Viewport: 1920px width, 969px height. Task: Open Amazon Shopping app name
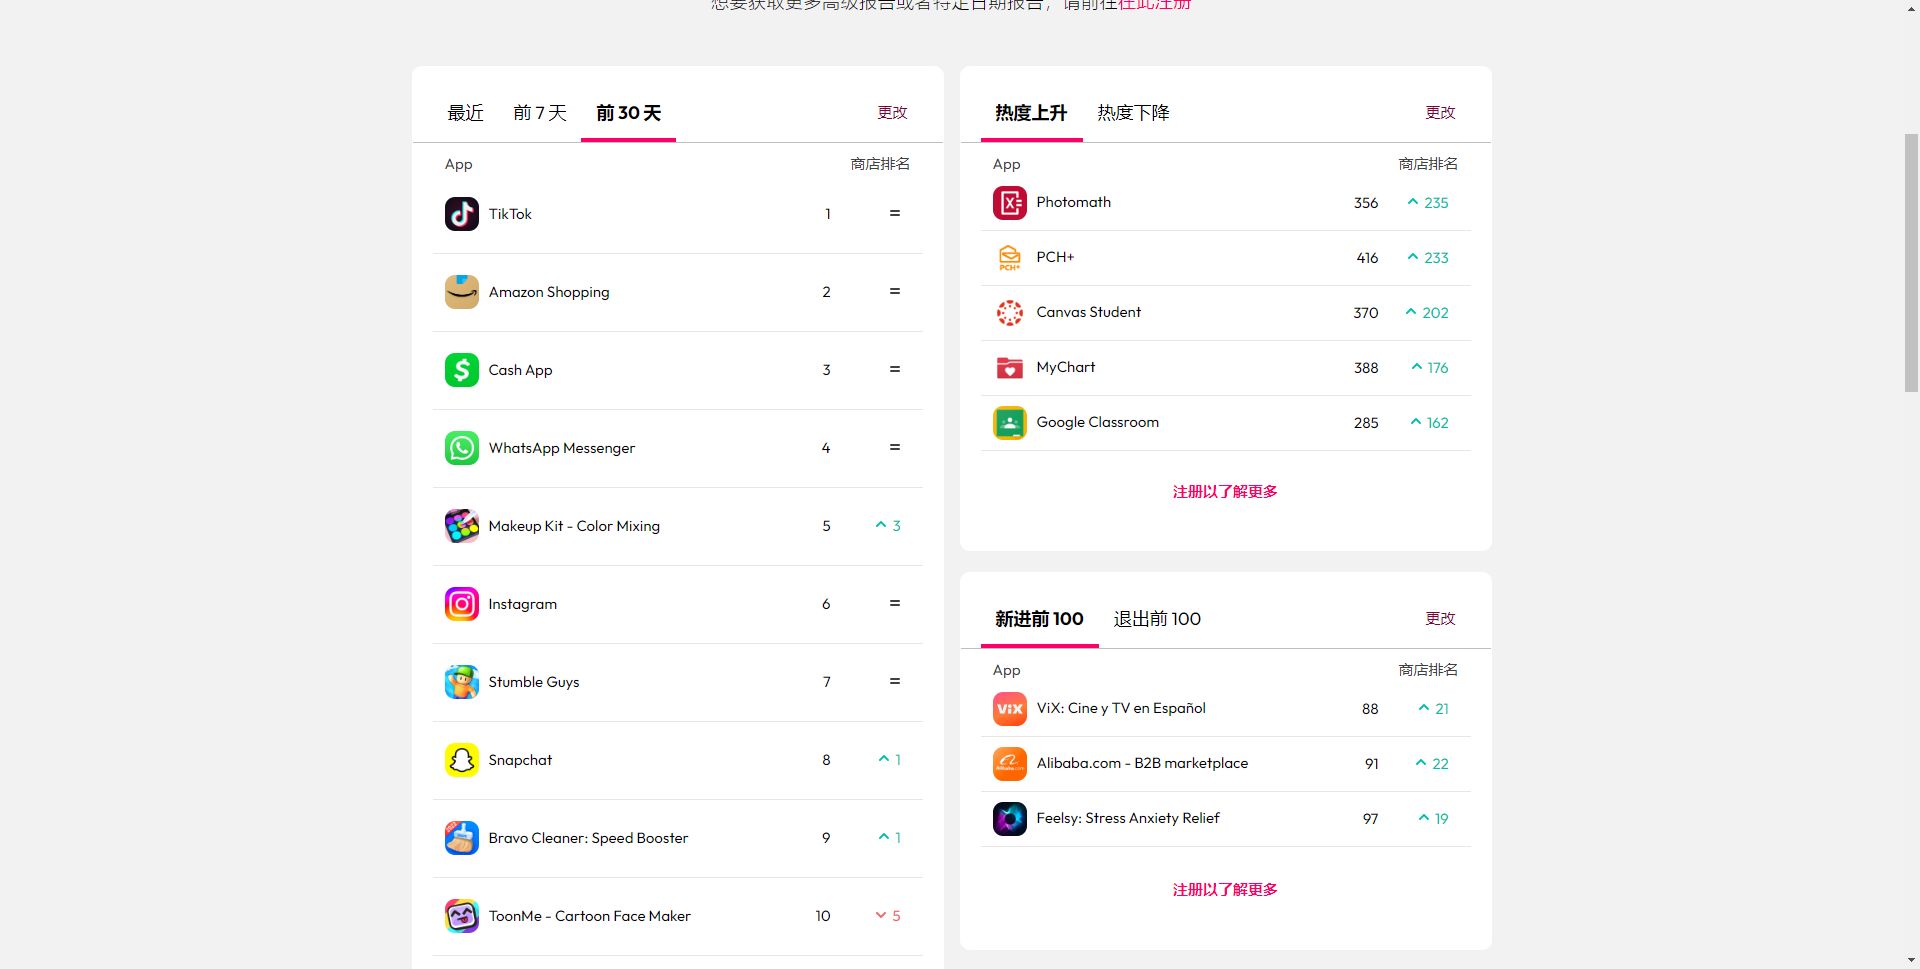click(x=549, y=292)
